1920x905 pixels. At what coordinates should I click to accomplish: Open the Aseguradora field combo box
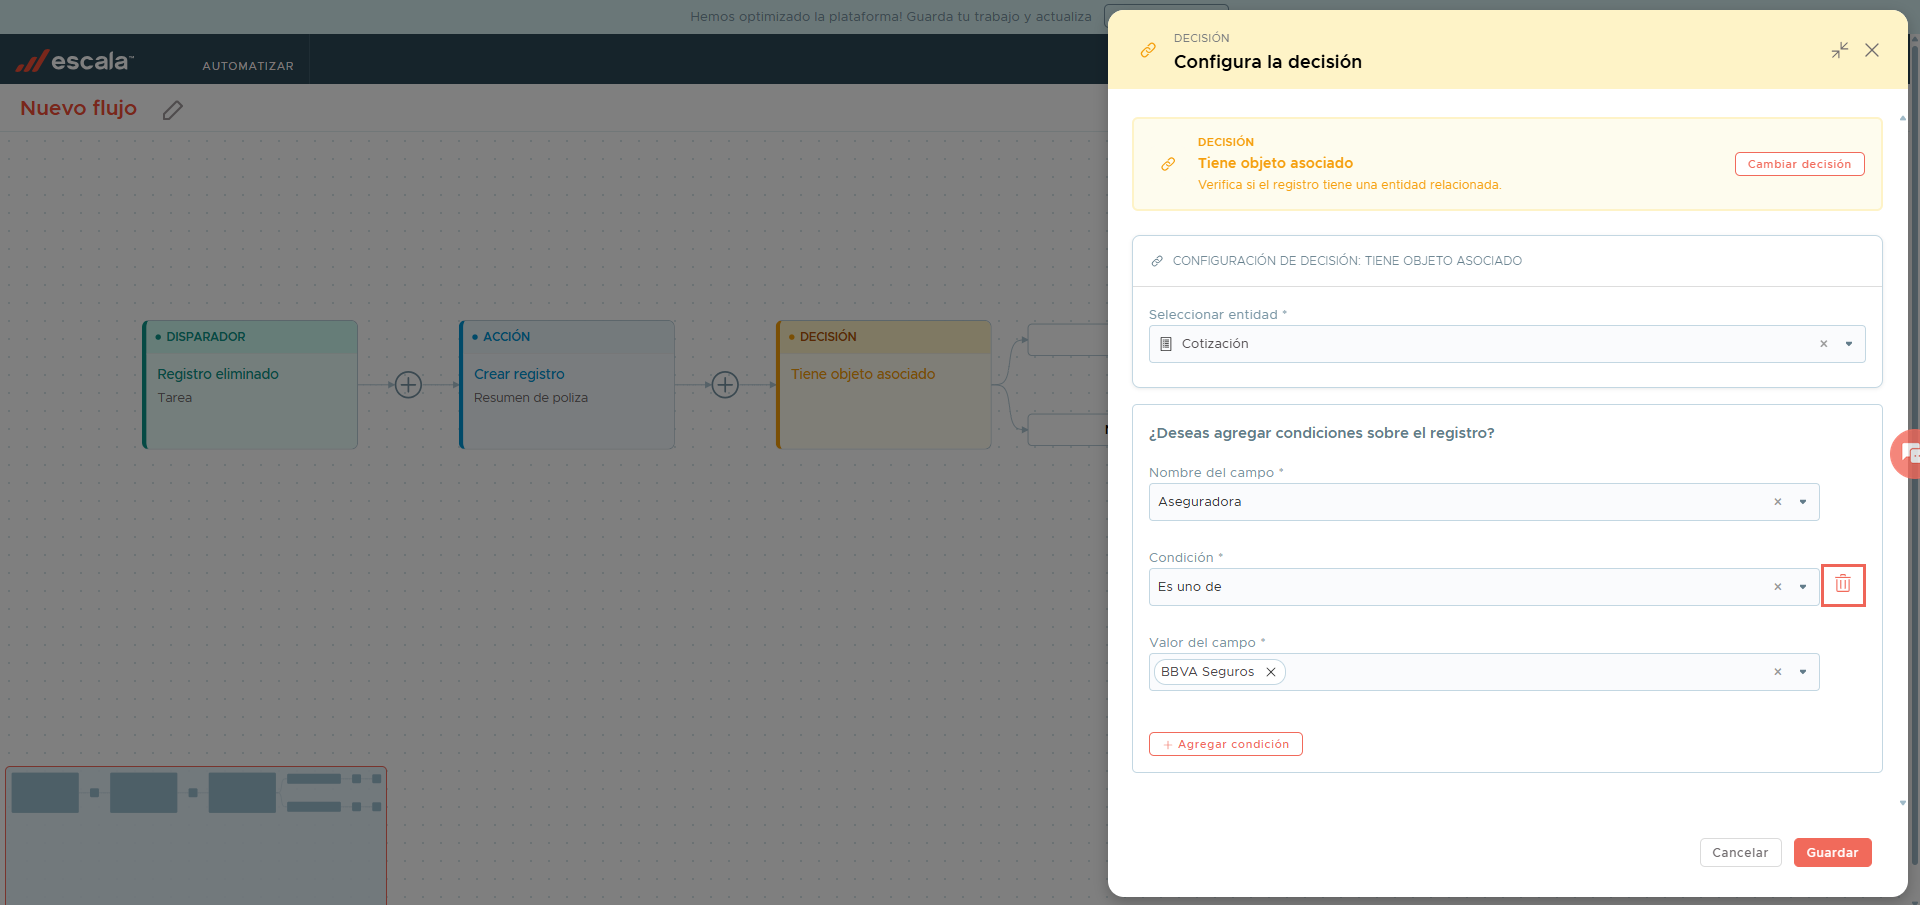click(1484, 502)
